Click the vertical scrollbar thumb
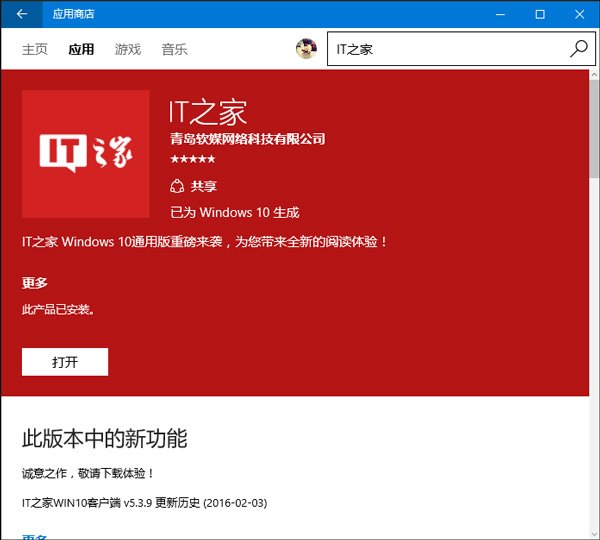Viewport: 600px width, 540px height. pyautogui.click(x=594, y=127)
